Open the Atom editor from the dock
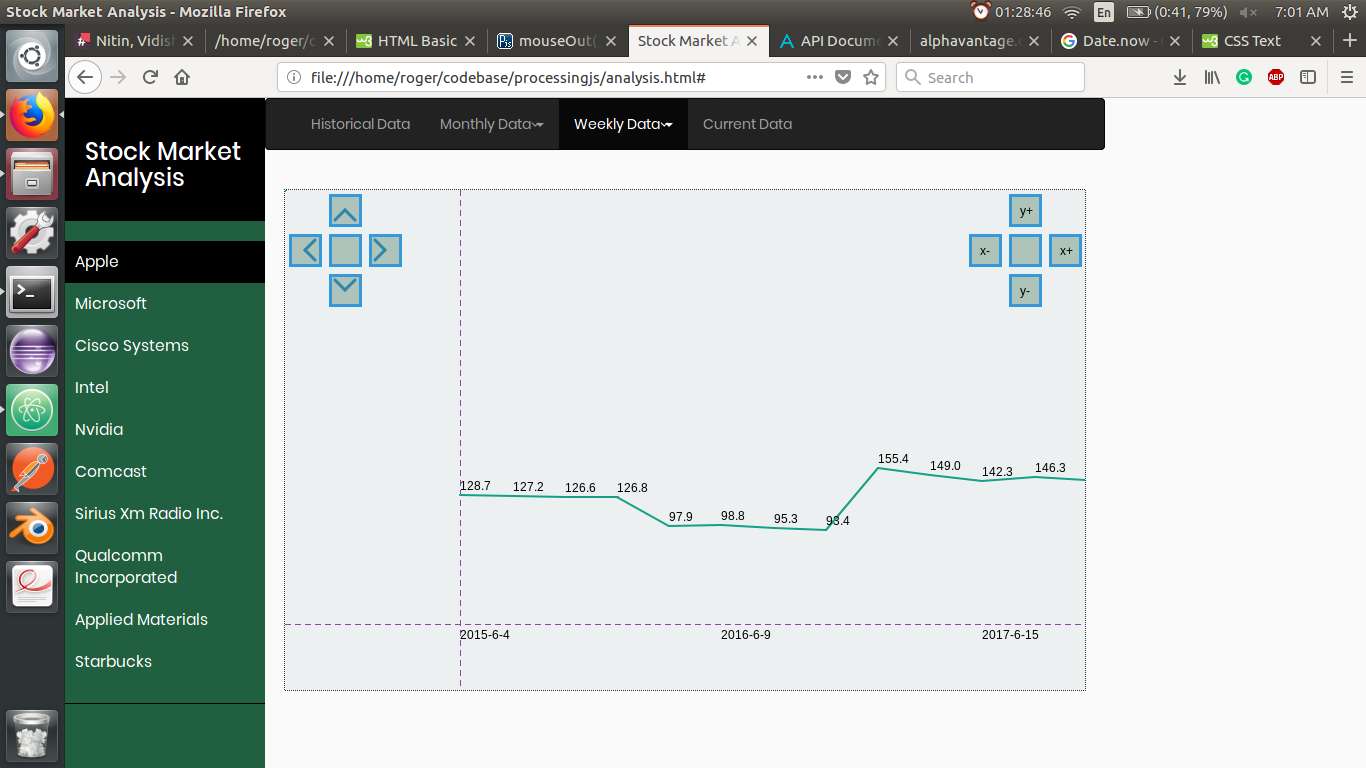1366x768 pixels. [x=32, y=410]
